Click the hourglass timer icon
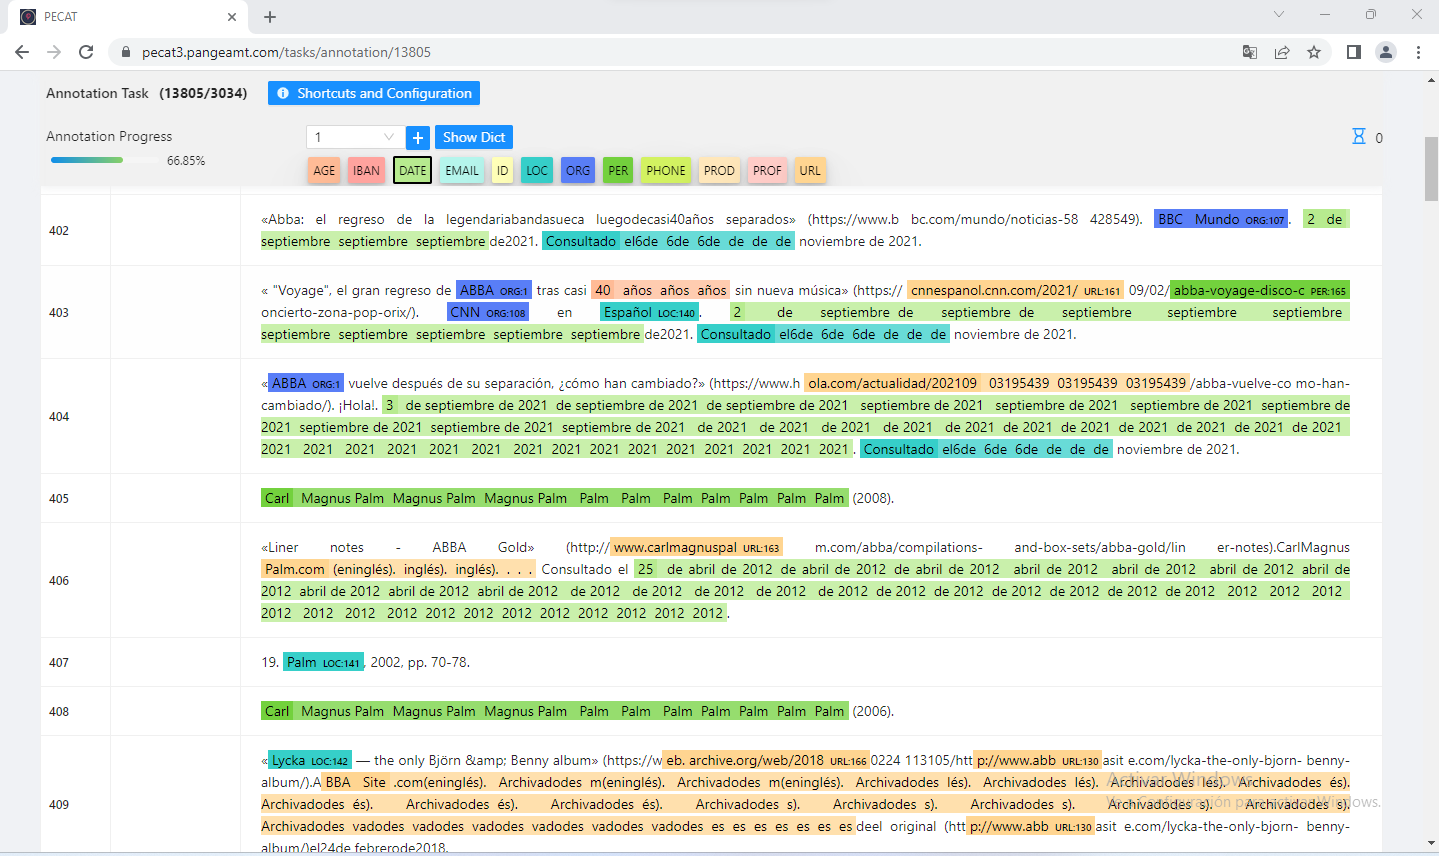 tap(1359, 137)
